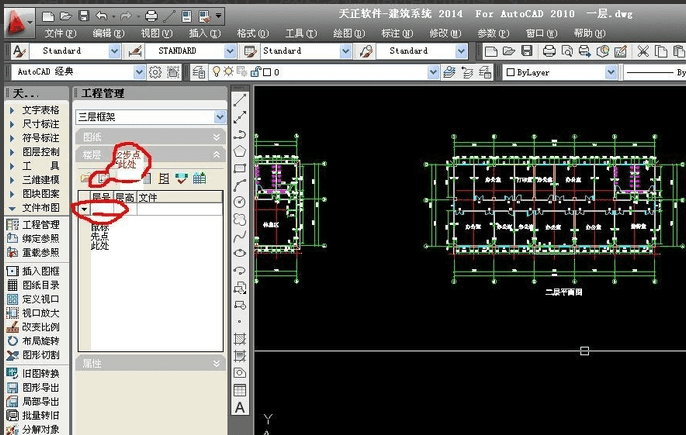Image resolution: width=686 pixels, height=435 pixels.
Task: Expand the ByLayer color dropdown
Action: point(611,72)
